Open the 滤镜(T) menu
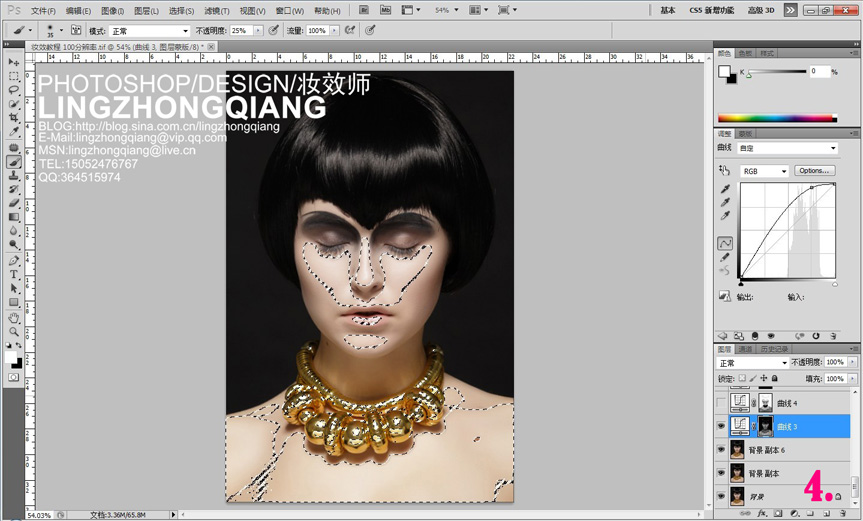Screen dimensions: 863x521 (x=216, y=10)
